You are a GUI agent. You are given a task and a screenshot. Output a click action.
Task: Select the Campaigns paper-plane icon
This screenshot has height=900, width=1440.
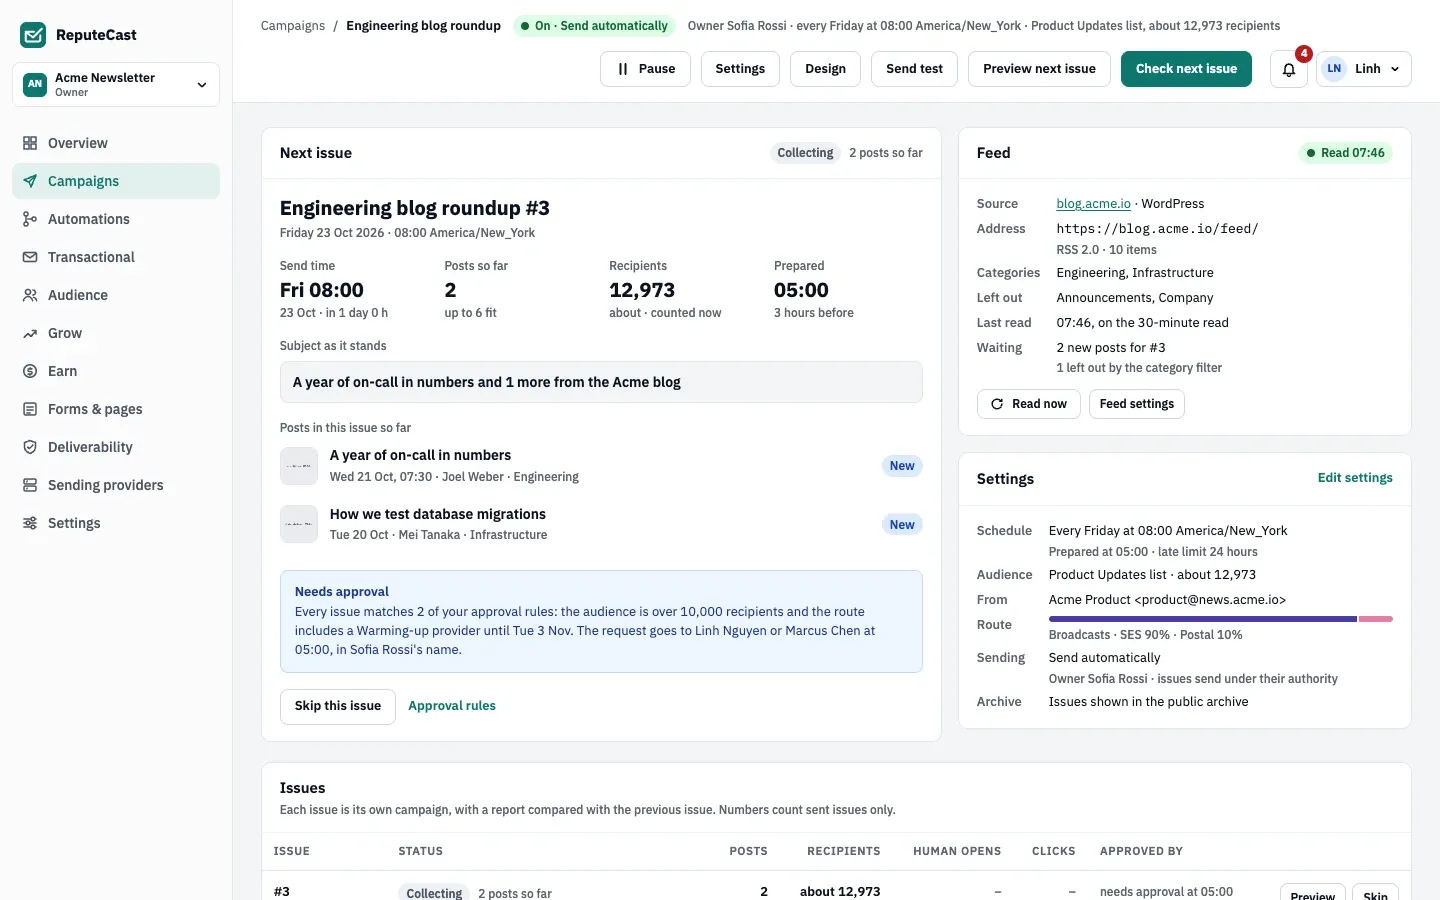coord(30,181)
